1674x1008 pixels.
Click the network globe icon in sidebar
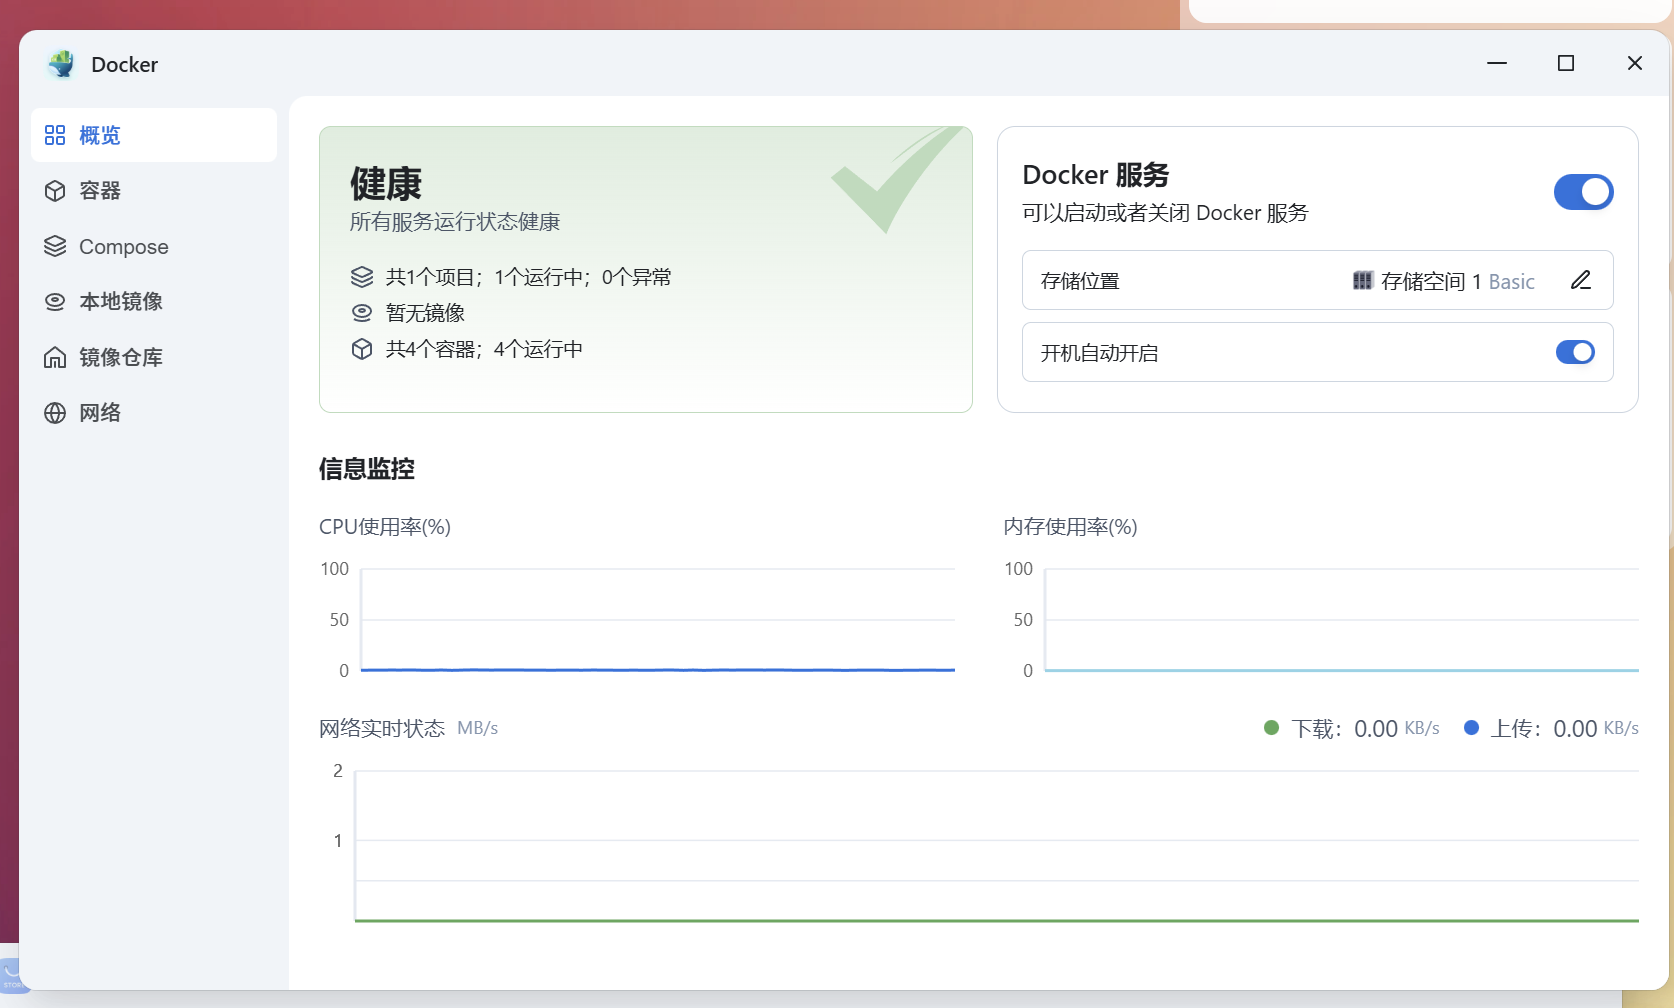55,413
